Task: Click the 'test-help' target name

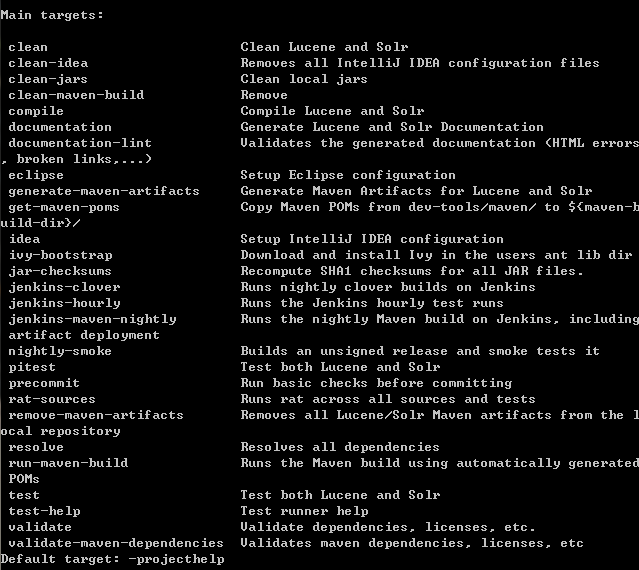Action: pyautogui.click(x=44, y=511)
